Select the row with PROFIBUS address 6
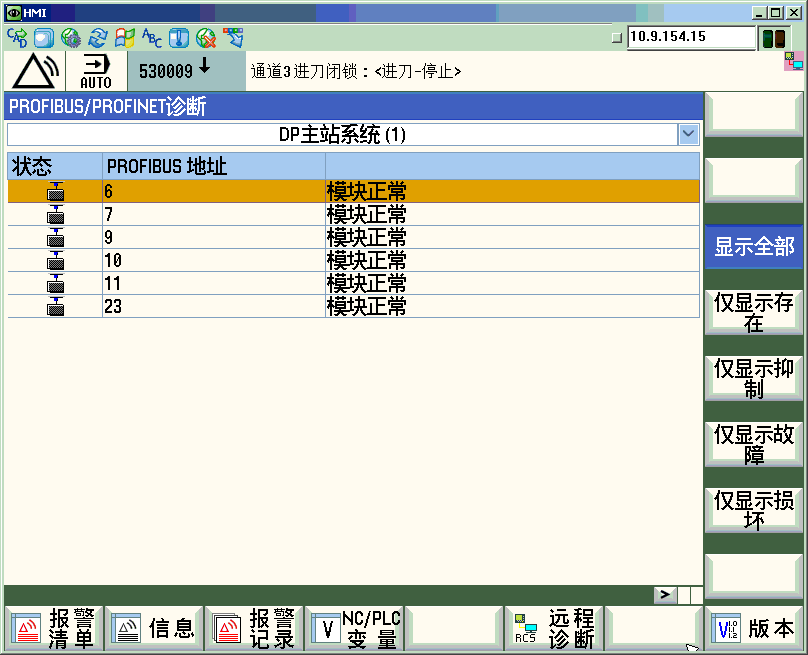 click(x=354, y=191)
